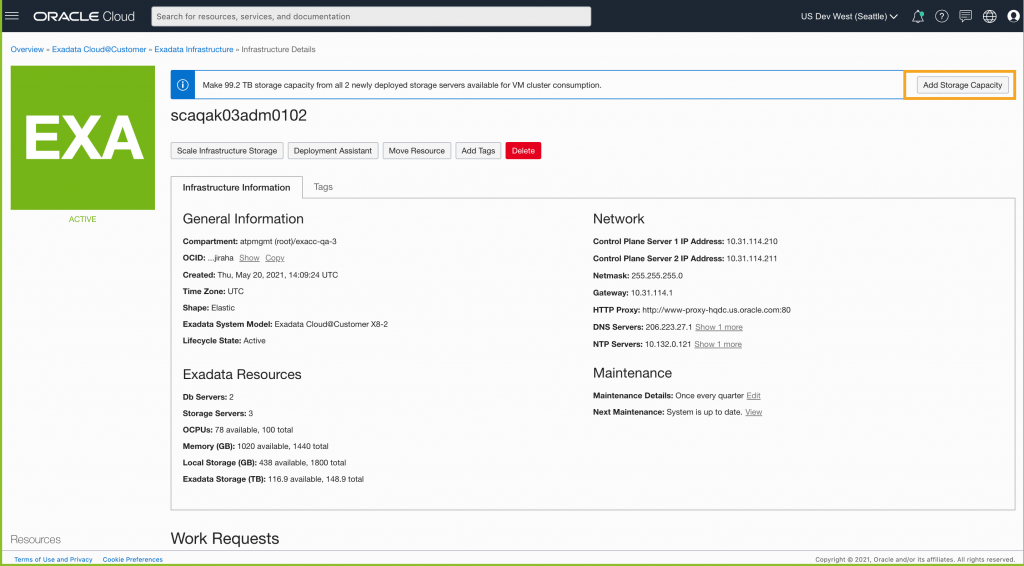The image size is (1024, 566).
Task: Click the red Delete button
Action: pyautogui.click(x=523, y=151)
